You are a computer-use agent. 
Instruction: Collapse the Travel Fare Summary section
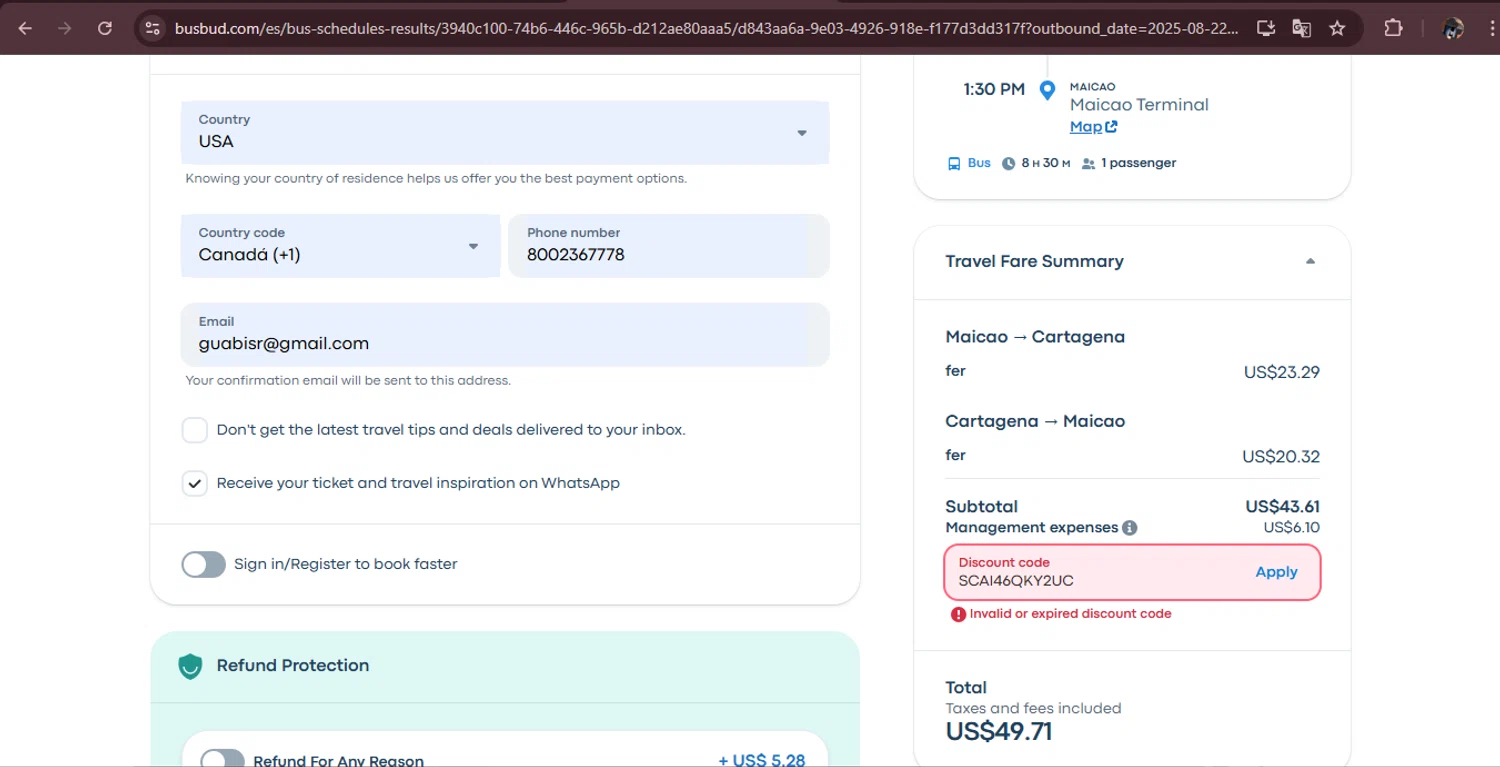[1310, 262]
